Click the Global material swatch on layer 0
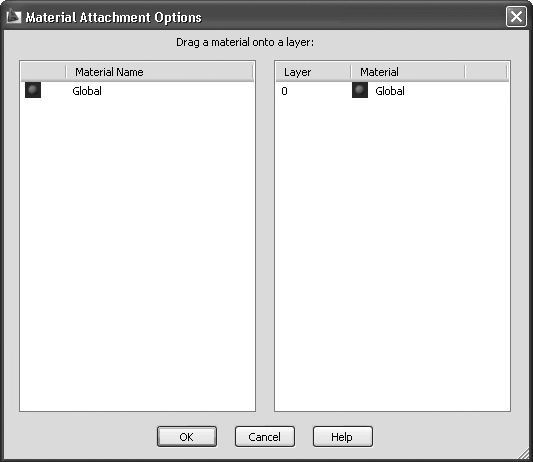 click(360, 90)
